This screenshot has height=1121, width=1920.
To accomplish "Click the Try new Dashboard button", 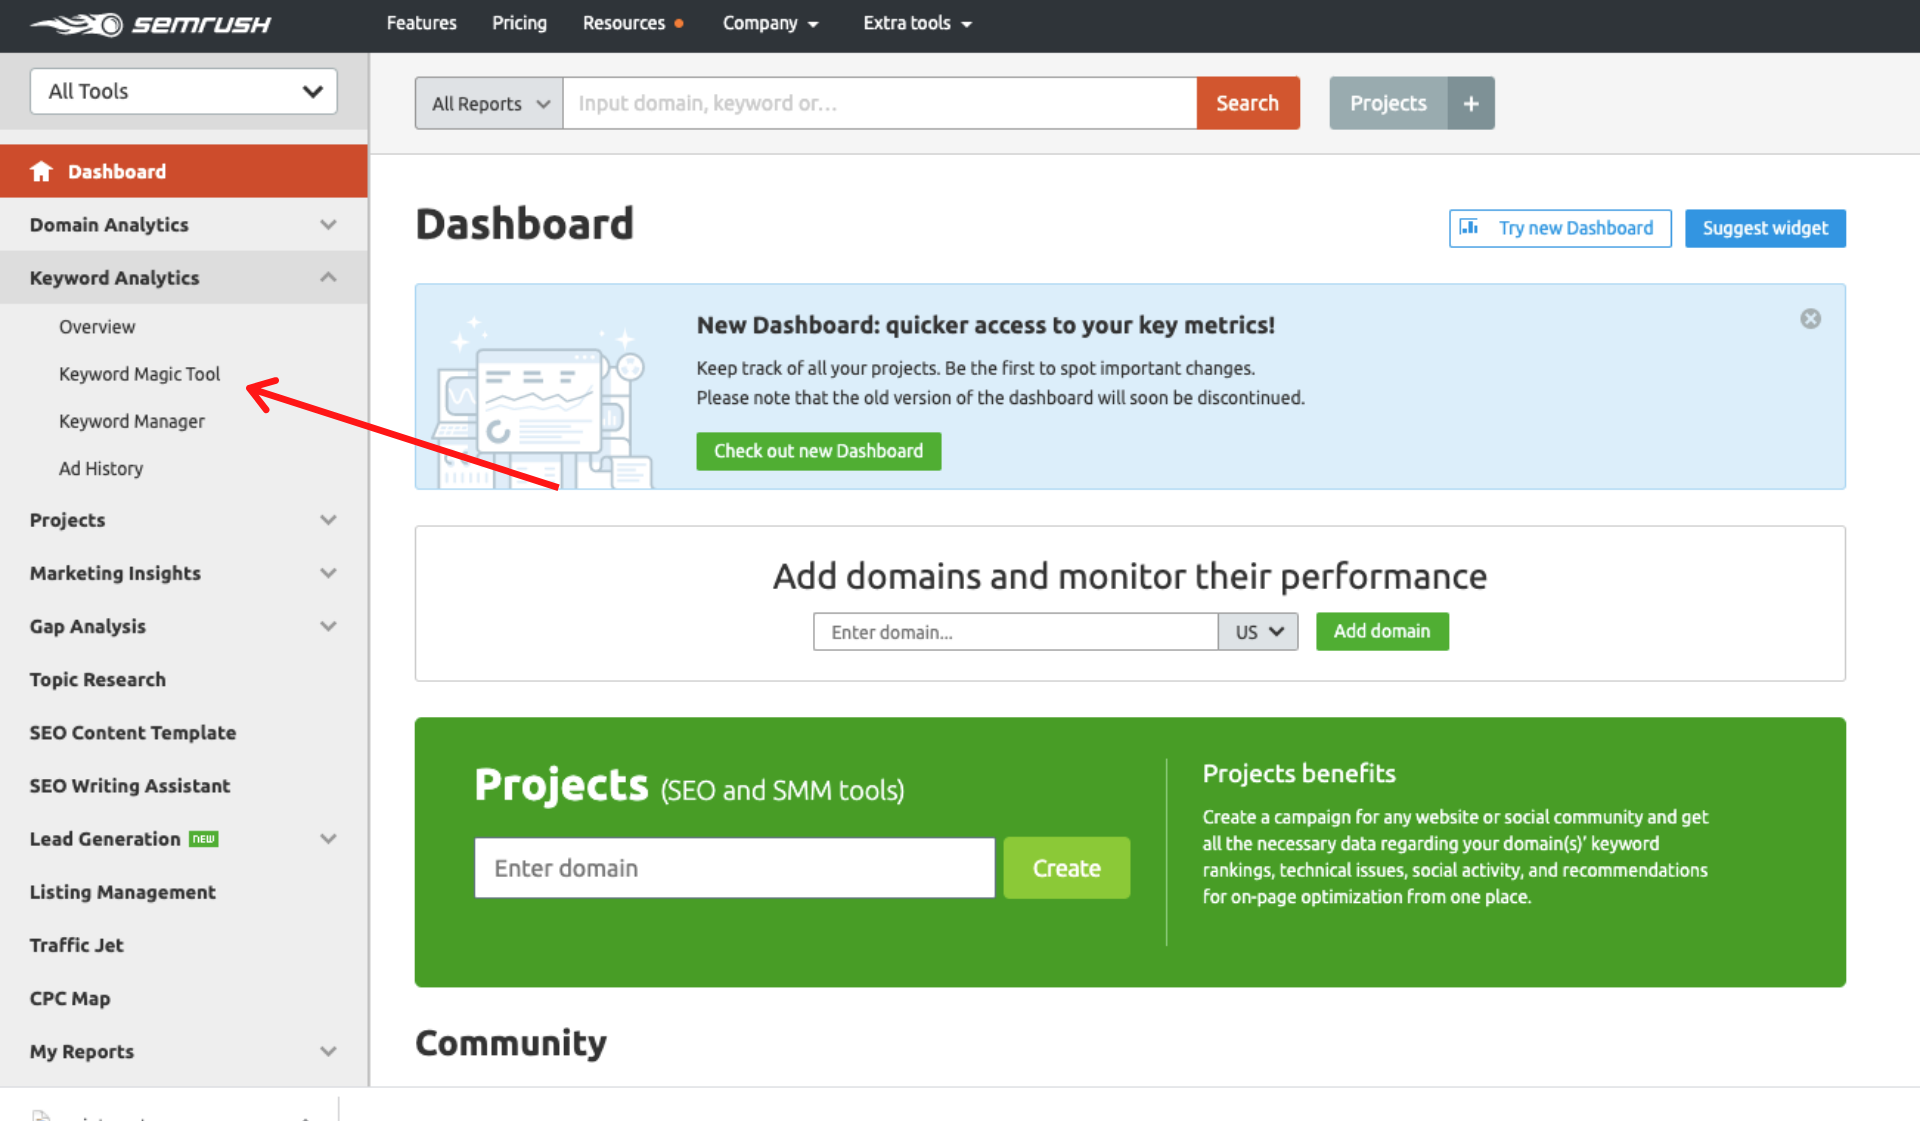I will pyautogui.click(x=1560, y=228).
